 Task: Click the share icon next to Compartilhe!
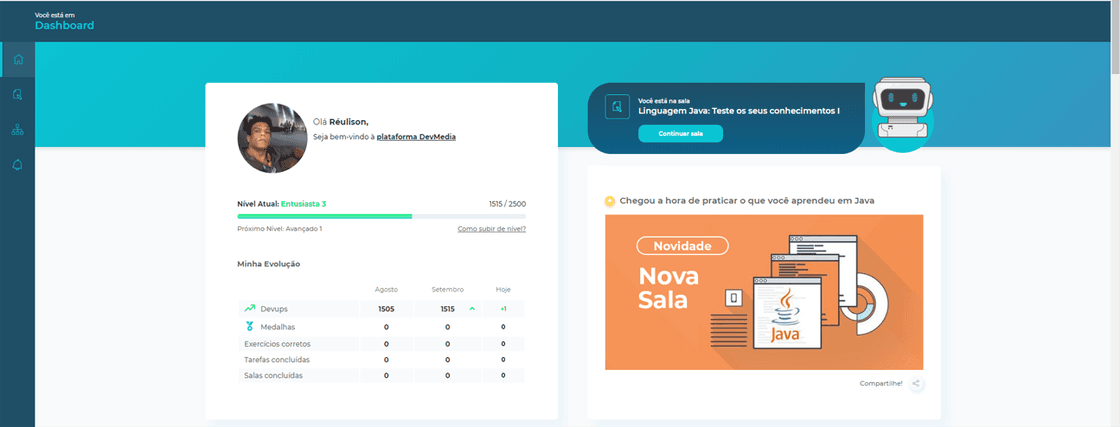[x=916, y=383]
